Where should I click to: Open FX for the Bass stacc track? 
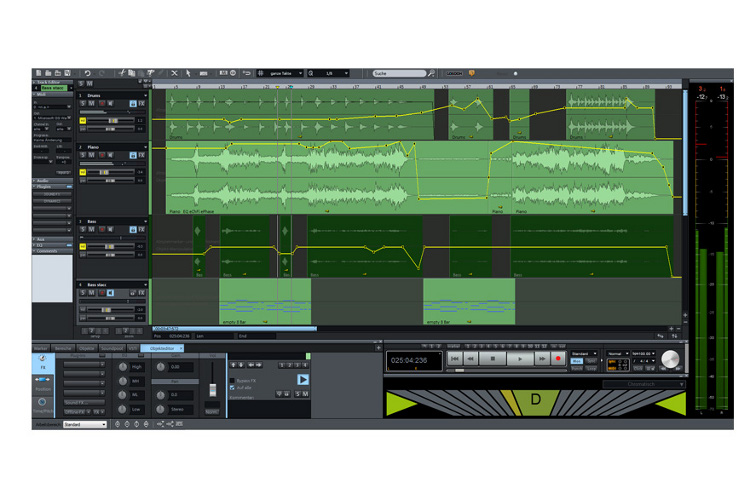click(142, 293)
